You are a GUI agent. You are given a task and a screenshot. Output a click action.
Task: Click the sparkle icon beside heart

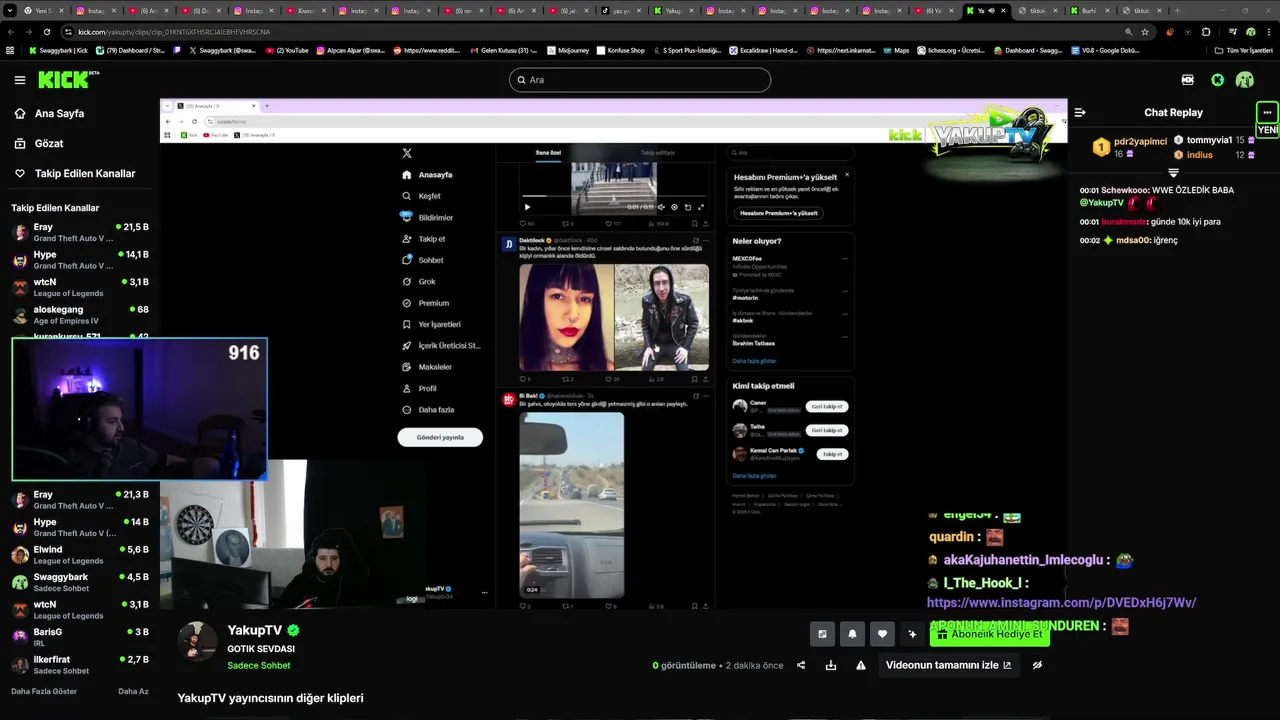[x=912, y=634]
